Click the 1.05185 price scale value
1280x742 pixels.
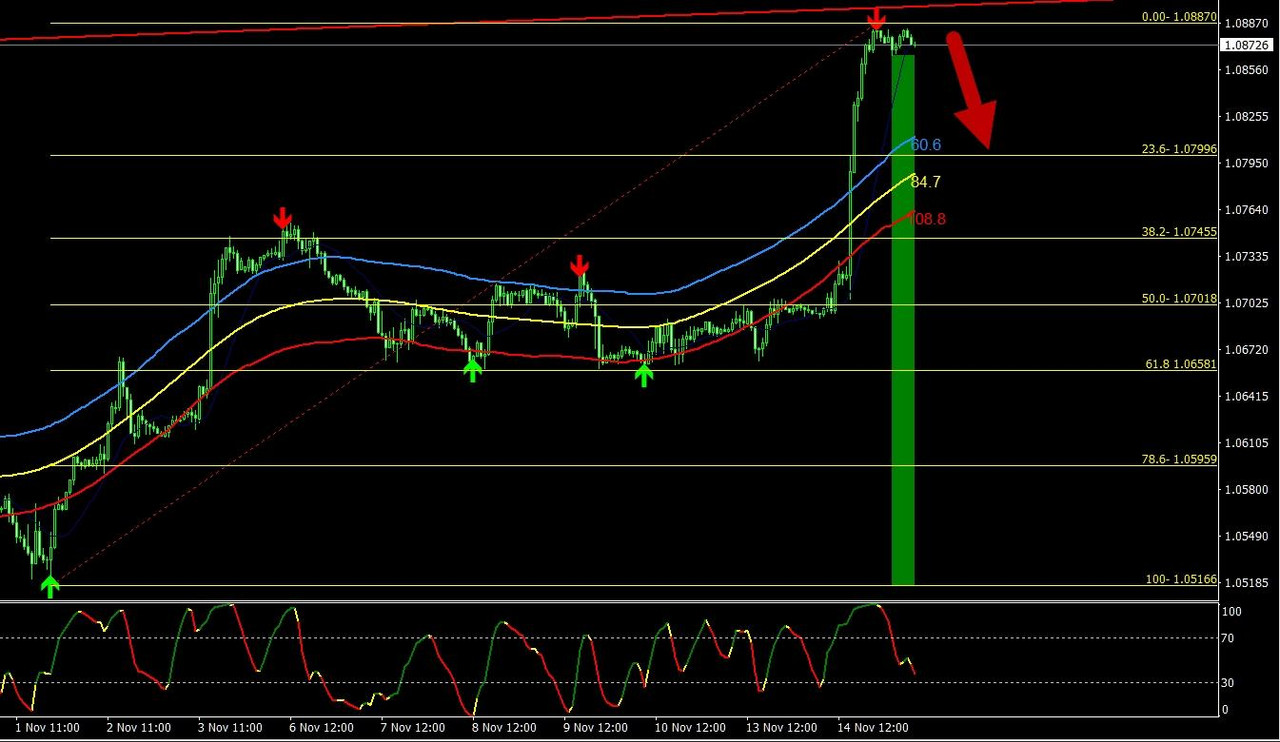1246,583
